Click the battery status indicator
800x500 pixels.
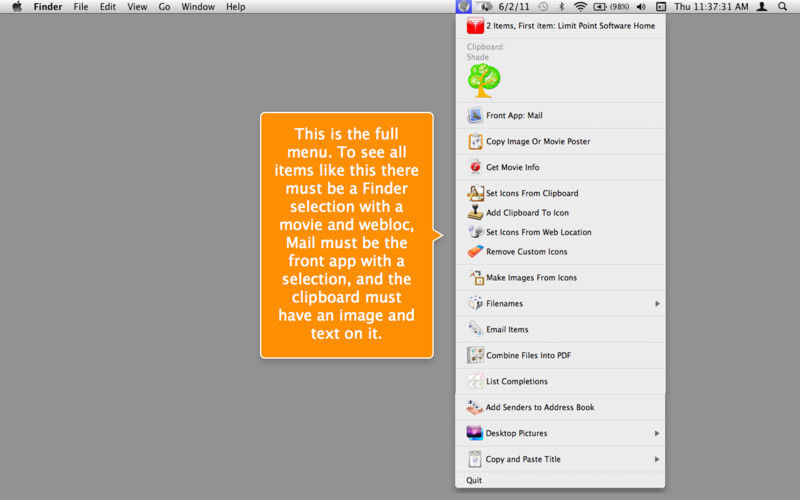[611, 7]
